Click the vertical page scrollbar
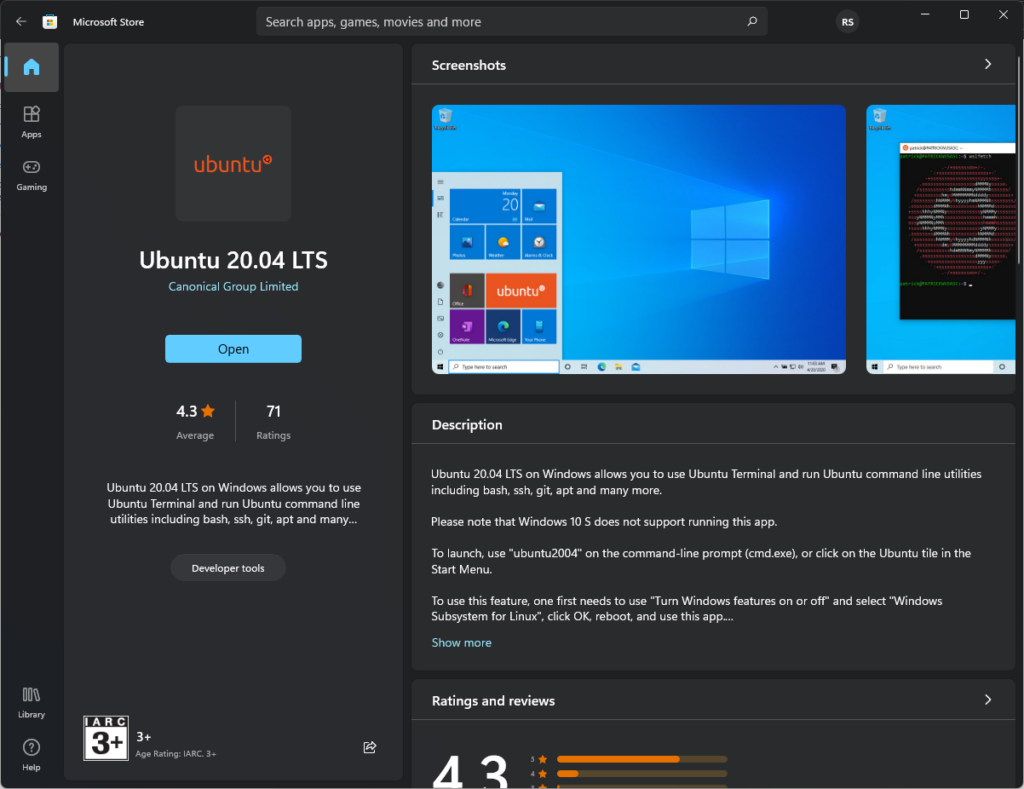This screenshot has width=1024, height=789. point(1018,160)
